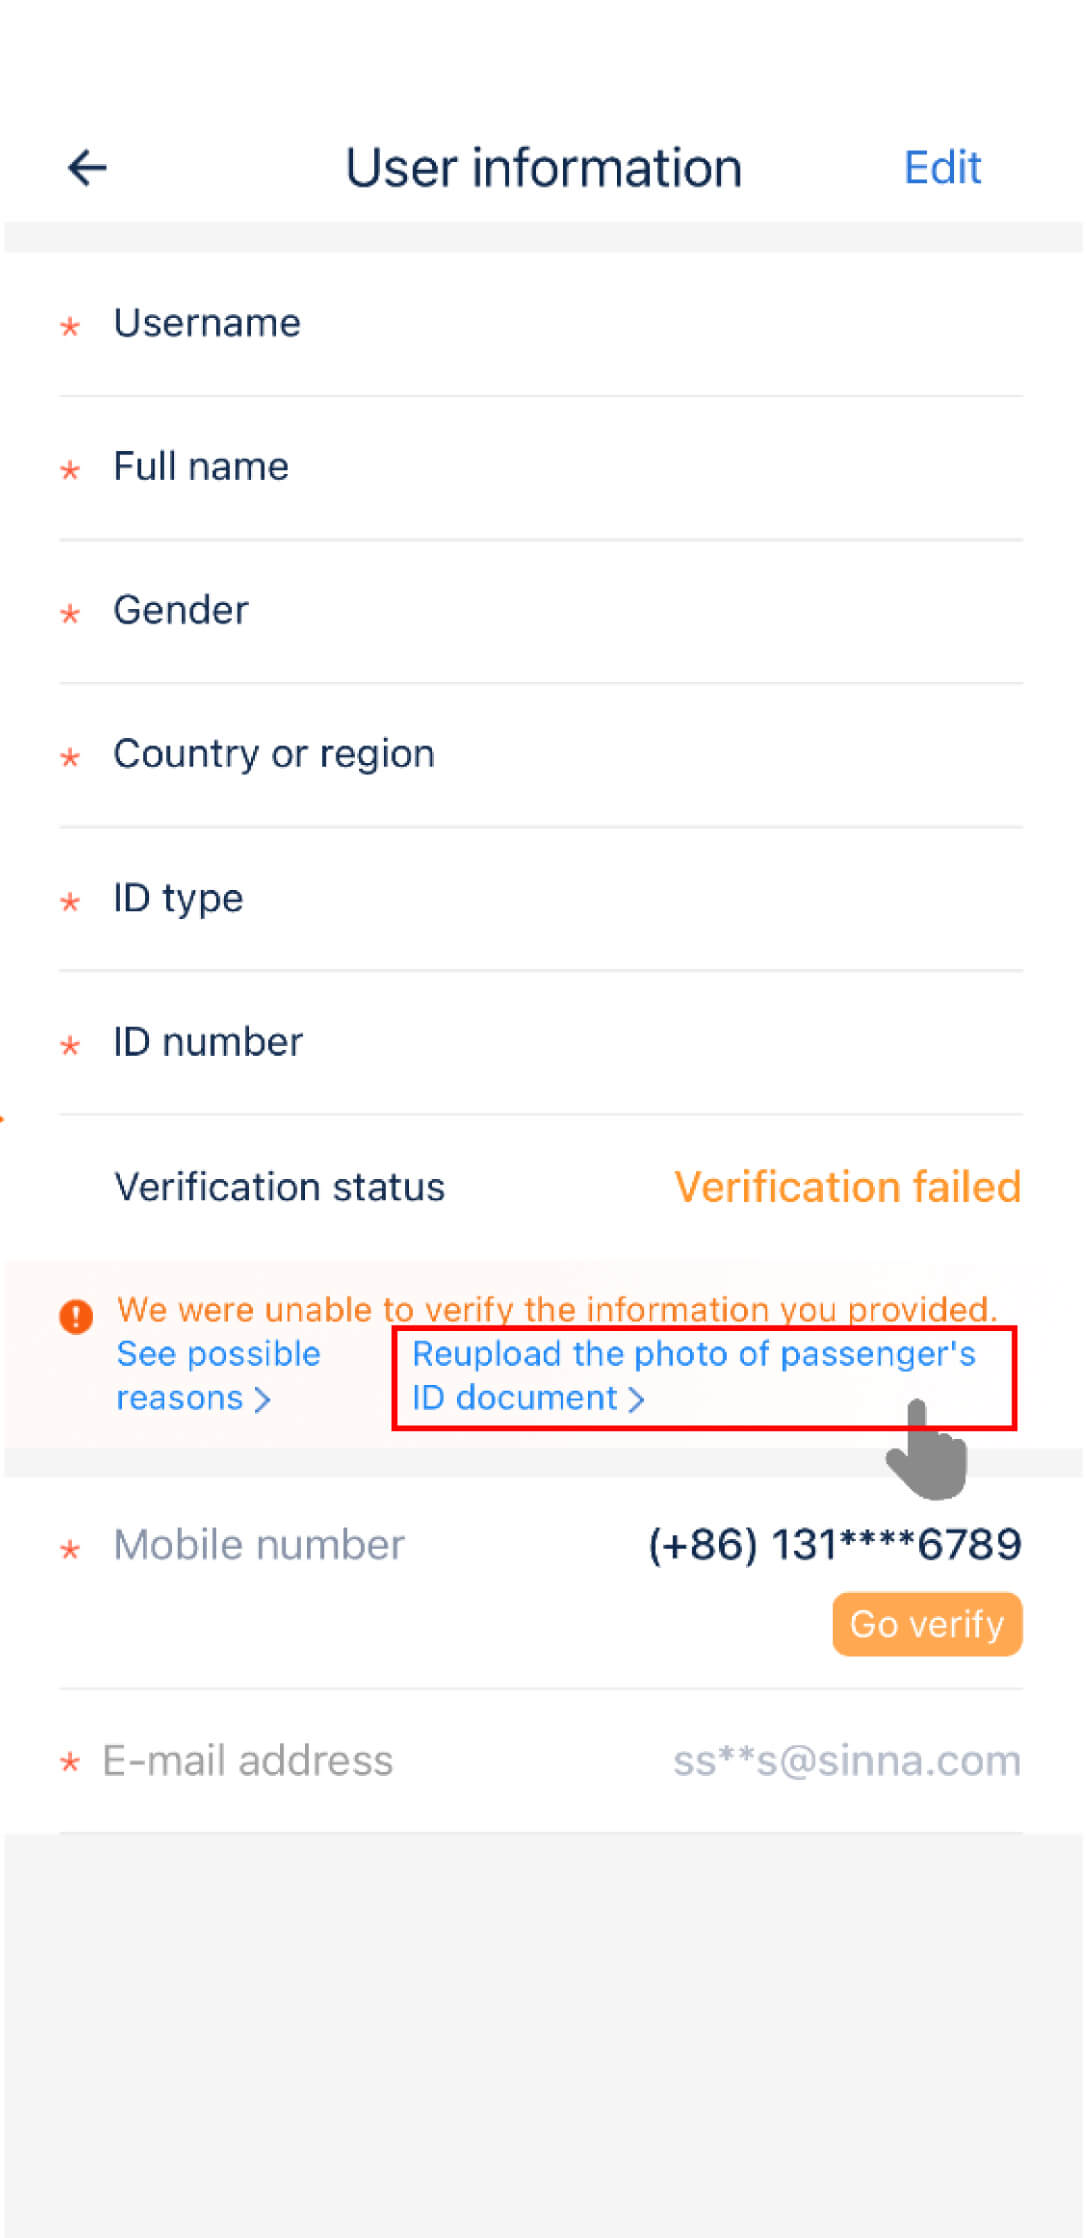Click the chevron after 'ID document'
The image size is (1086, 2238).
coord(636,1399)
